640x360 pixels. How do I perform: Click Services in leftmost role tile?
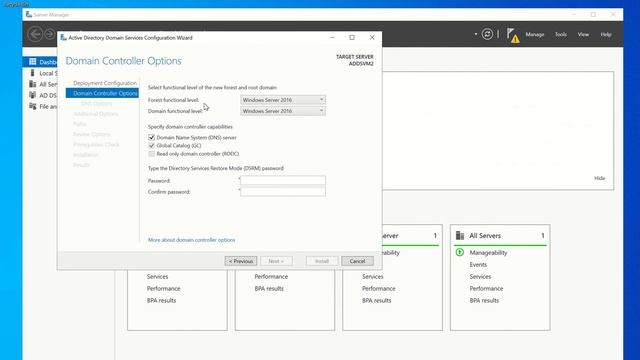click(x=158, y=277)
